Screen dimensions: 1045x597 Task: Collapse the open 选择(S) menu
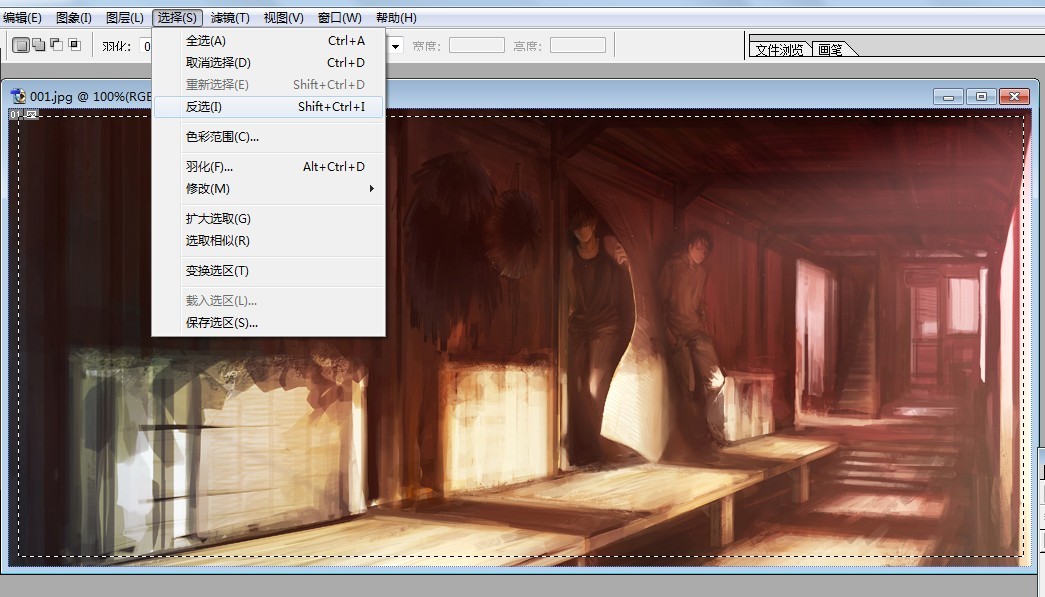(x=177, y=18)
